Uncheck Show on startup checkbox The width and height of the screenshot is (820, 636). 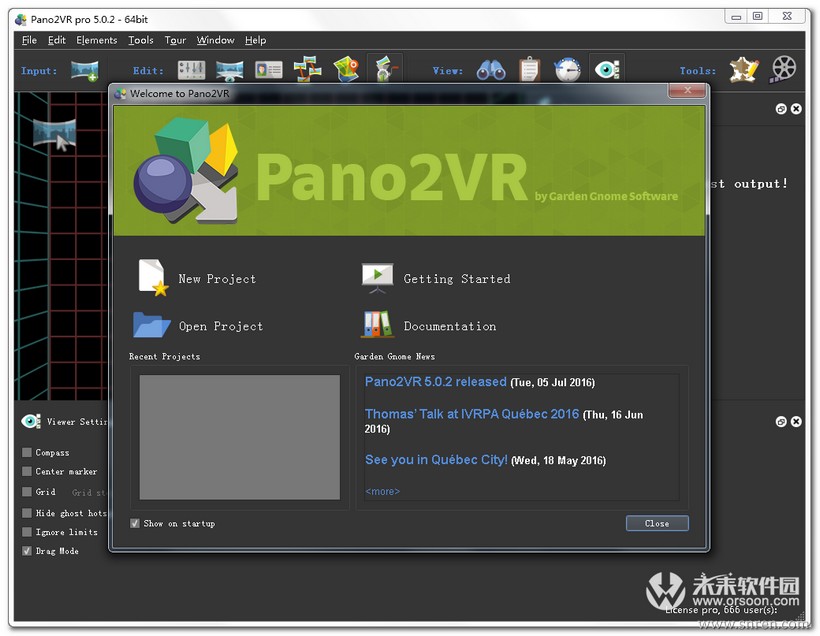[x=135, y=523]
